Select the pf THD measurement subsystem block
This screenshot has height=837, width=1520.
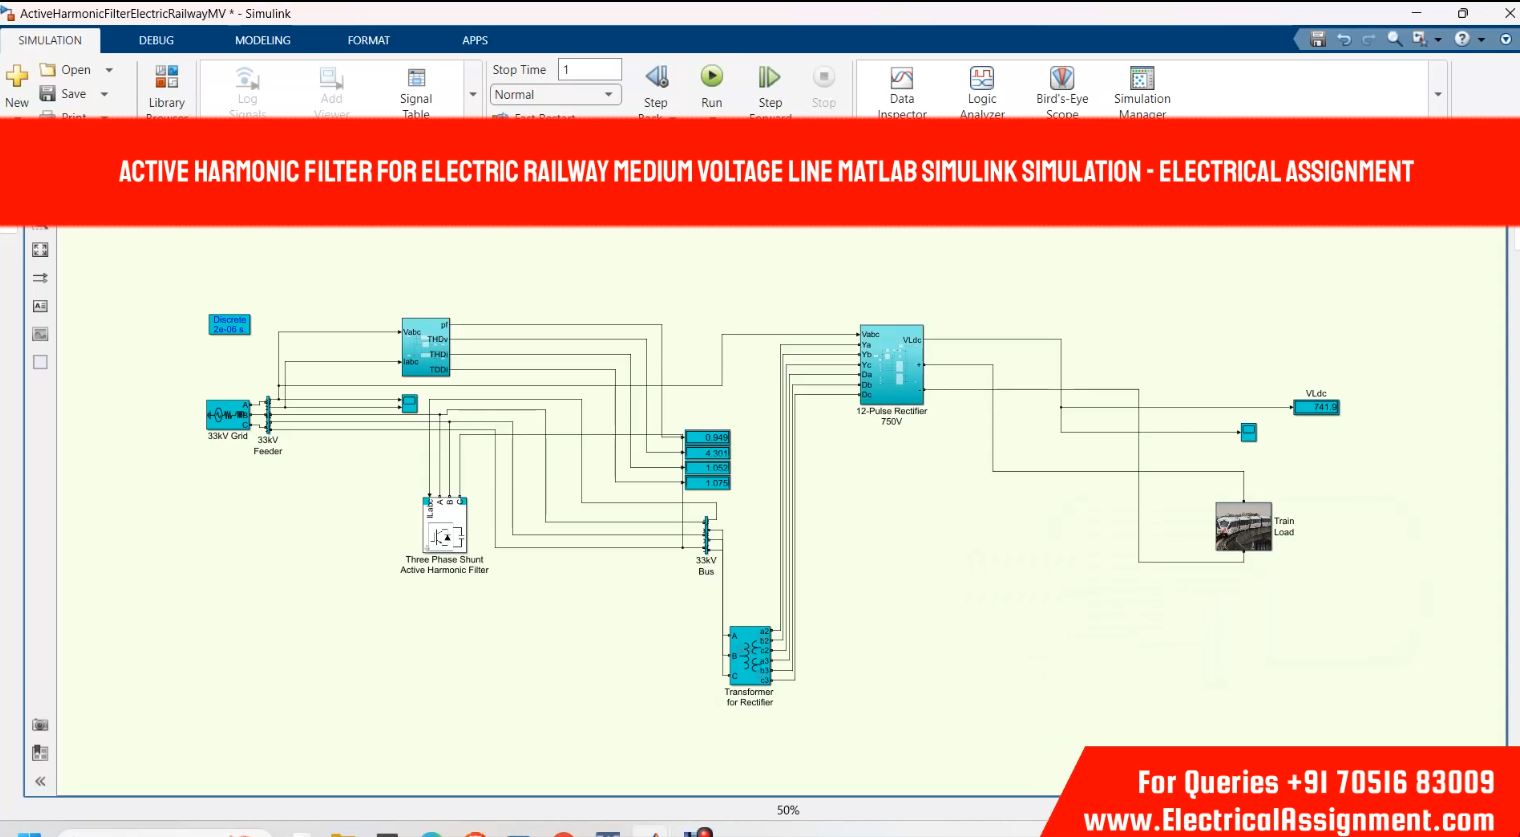[426, 347]
